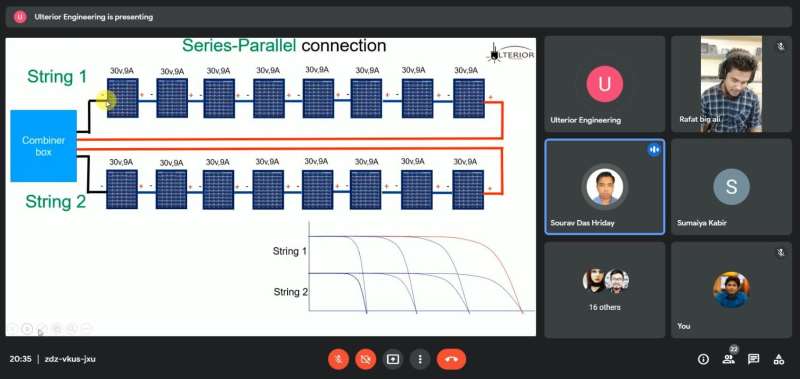Open the meeting details info icon
Viewport: 800px width, 379px height.
[x=704, y=359]
